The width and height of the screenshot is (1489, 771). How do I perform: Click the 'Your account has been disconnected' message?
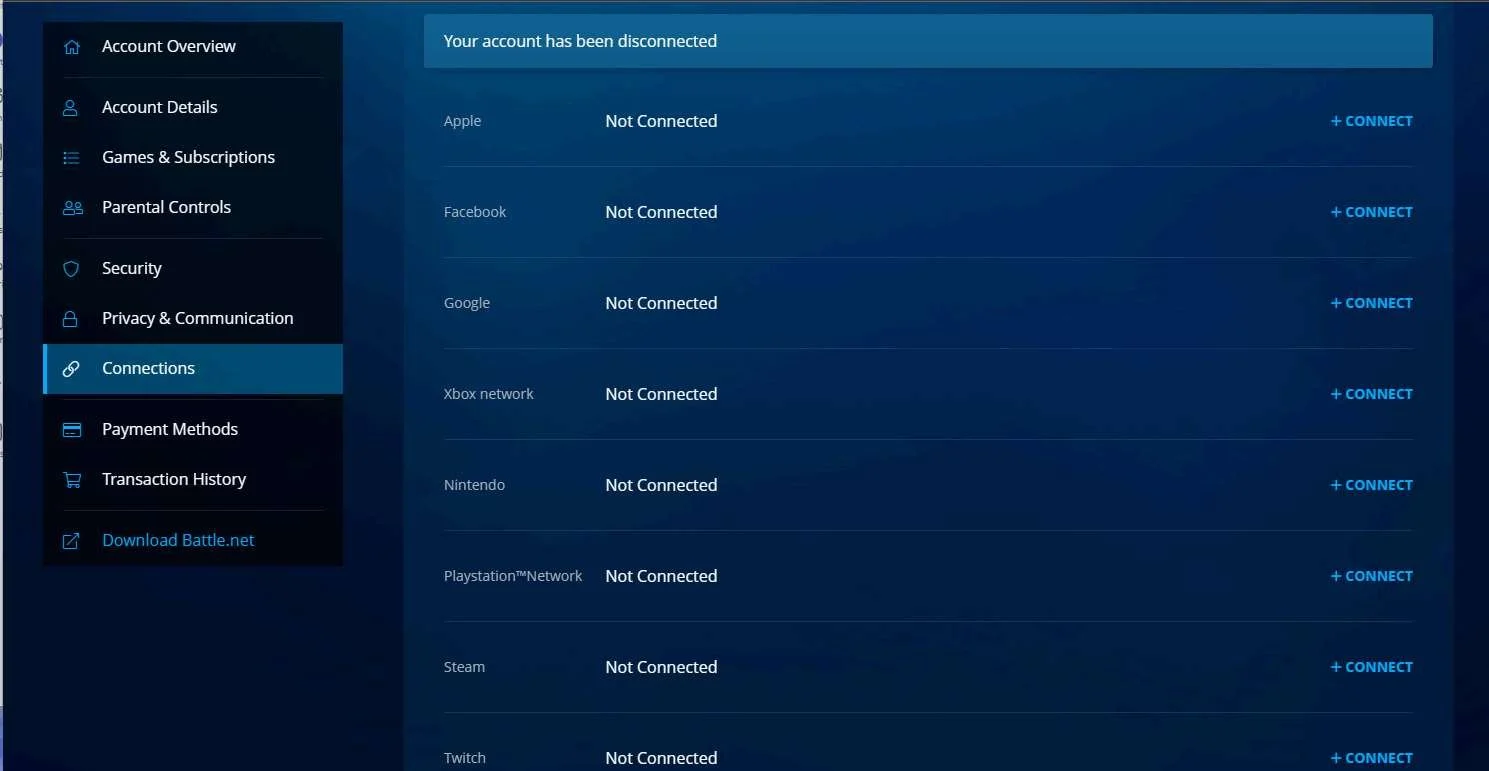[580, 42]
